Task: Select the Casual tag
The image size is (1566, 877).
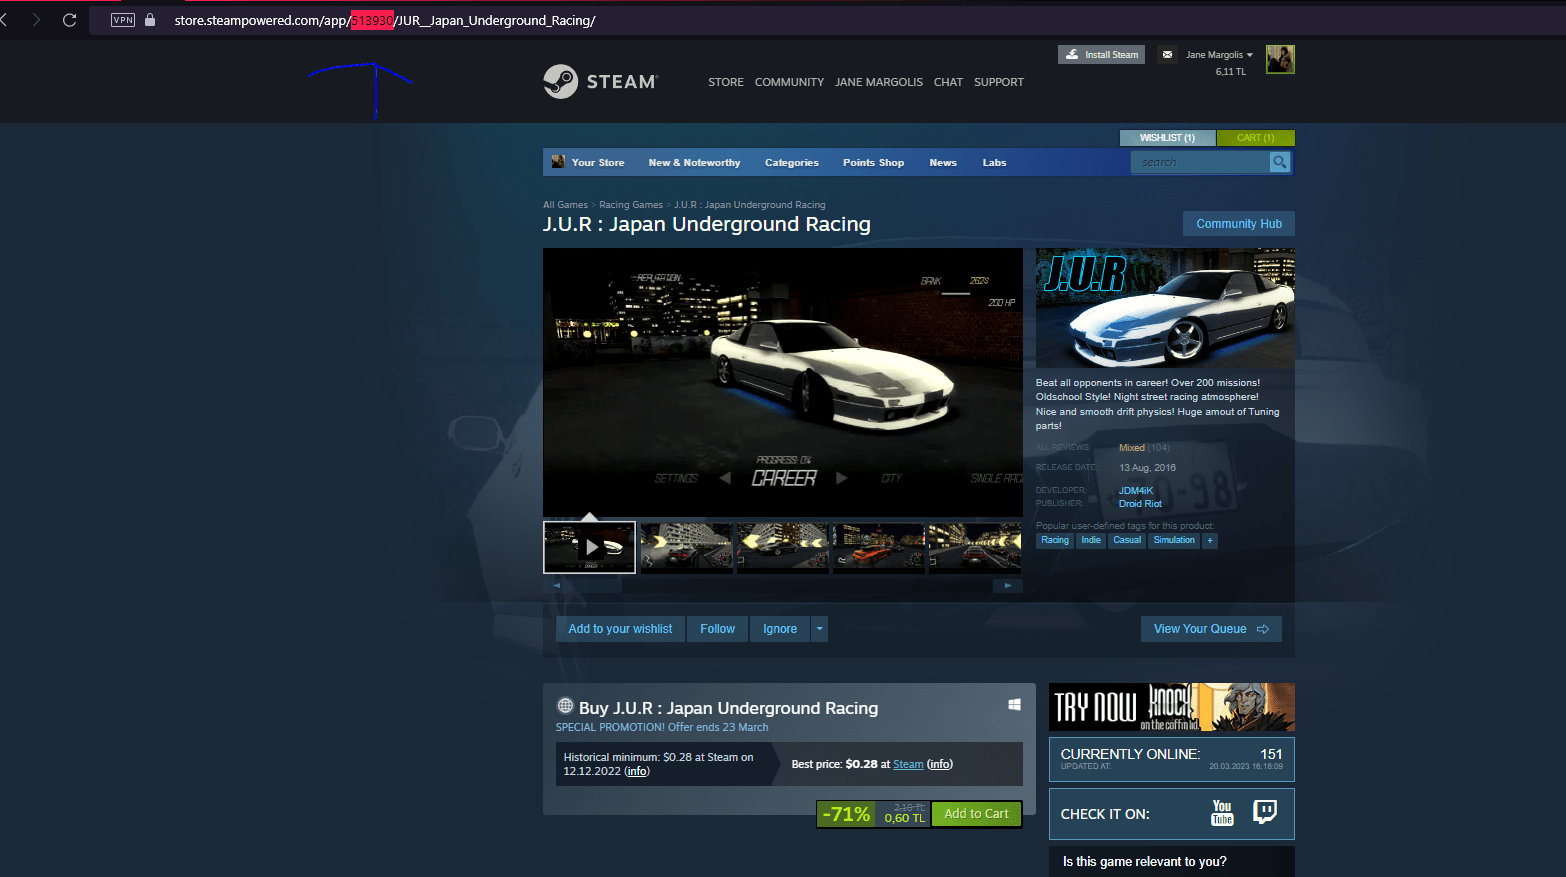Action: pyautogui.click(x=1127, y=540)
